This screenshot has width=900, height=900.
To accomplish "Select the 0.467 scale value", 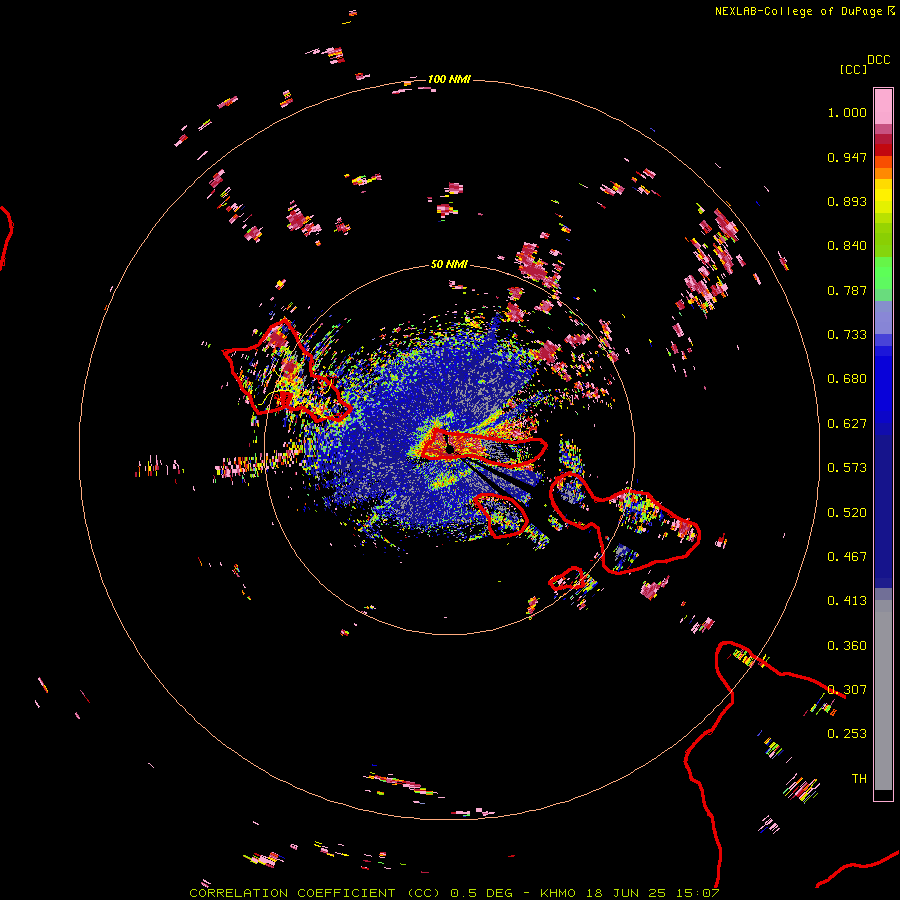I will point(847,557).
